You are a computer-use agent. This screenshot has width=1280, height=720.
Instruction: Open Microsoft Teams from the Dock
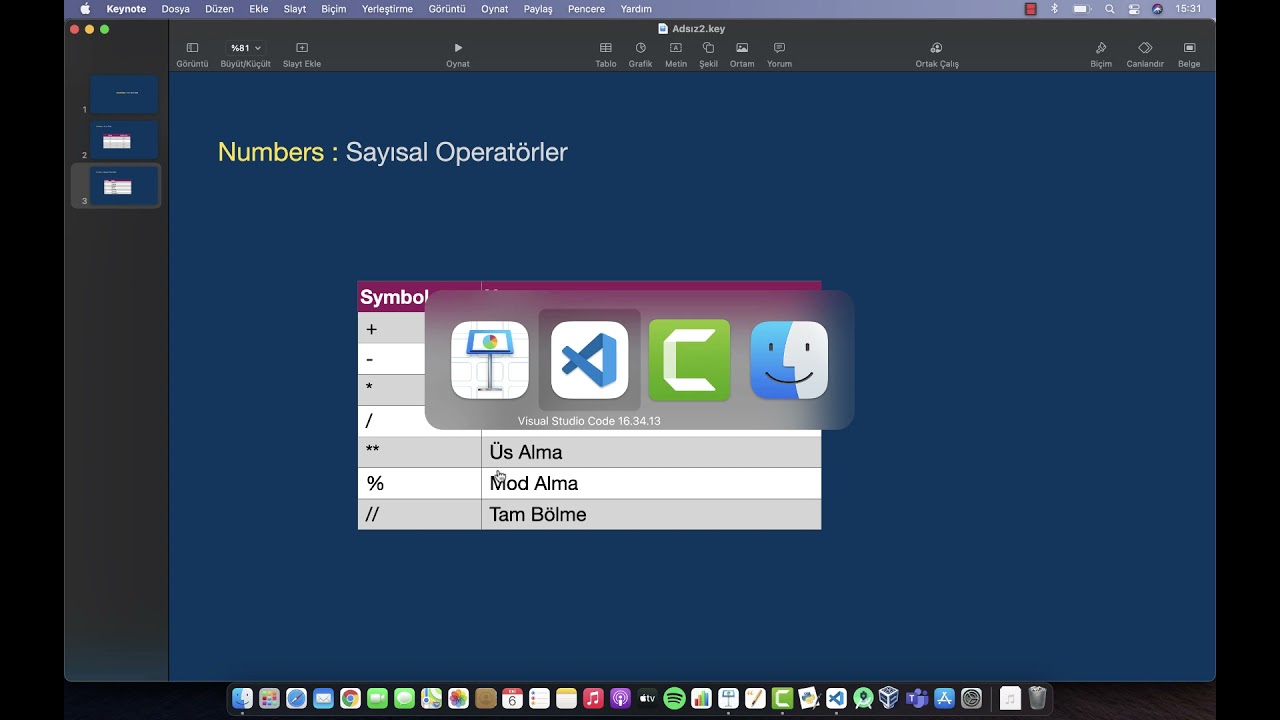click(917, 699)
